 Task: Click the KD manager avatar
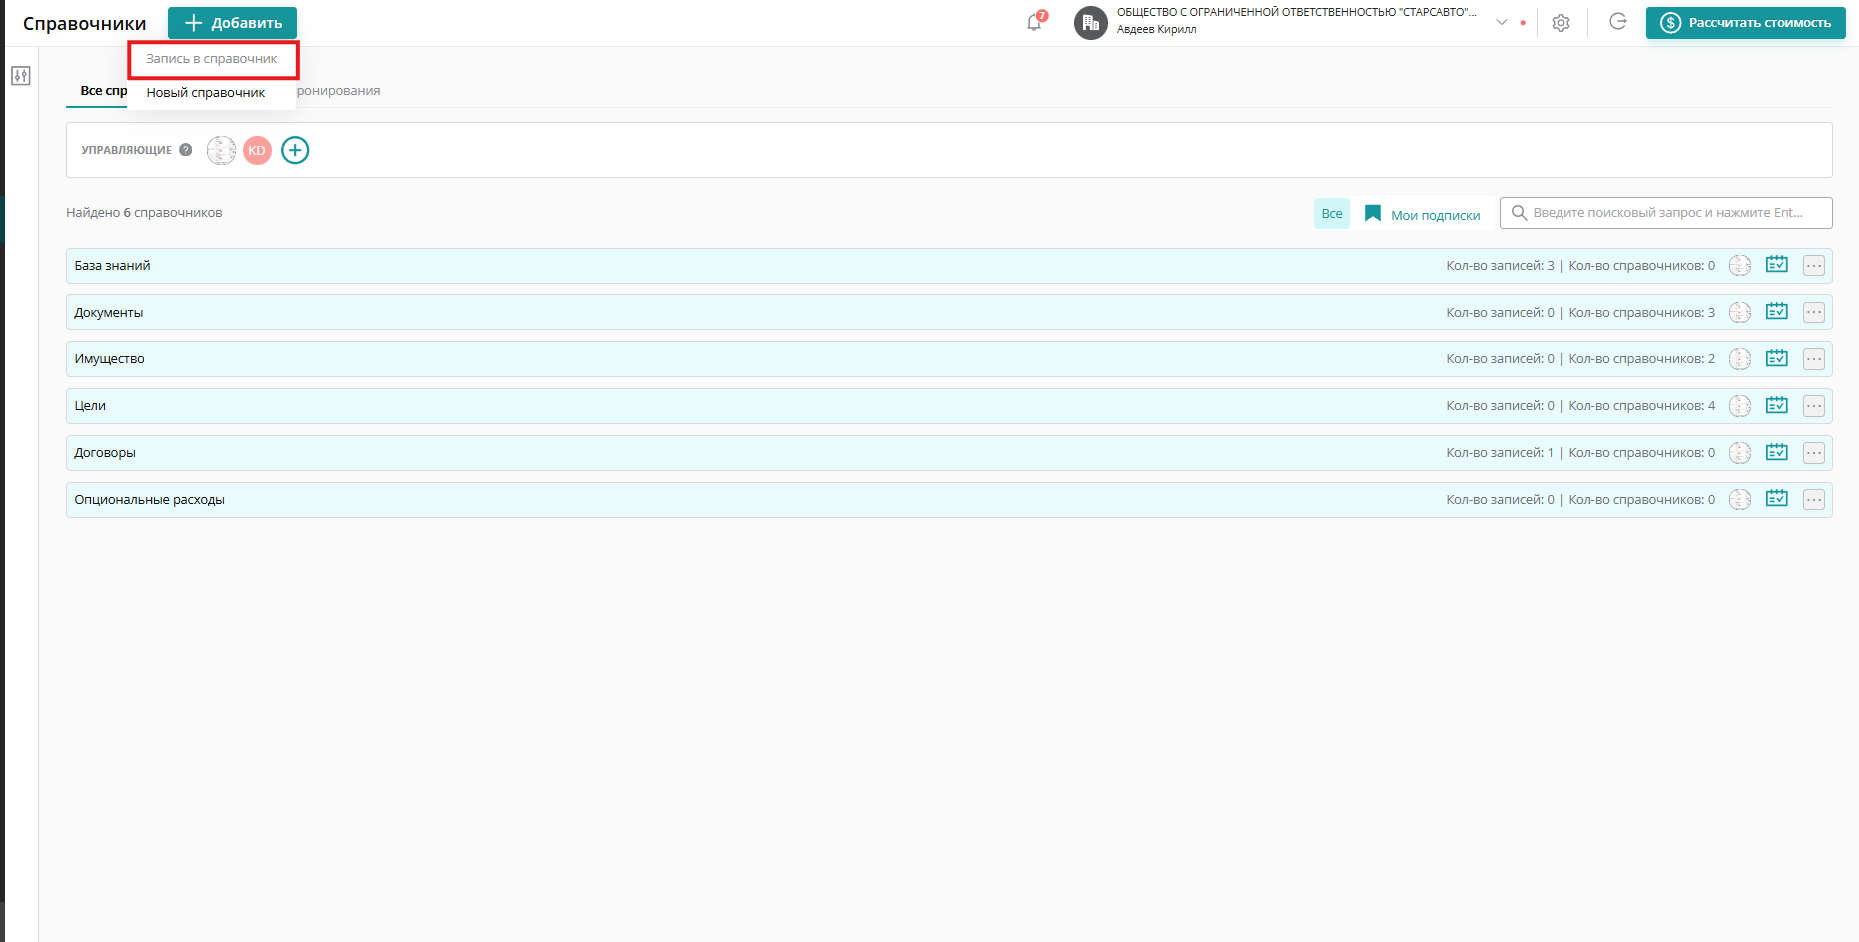(x=257, y=150)
